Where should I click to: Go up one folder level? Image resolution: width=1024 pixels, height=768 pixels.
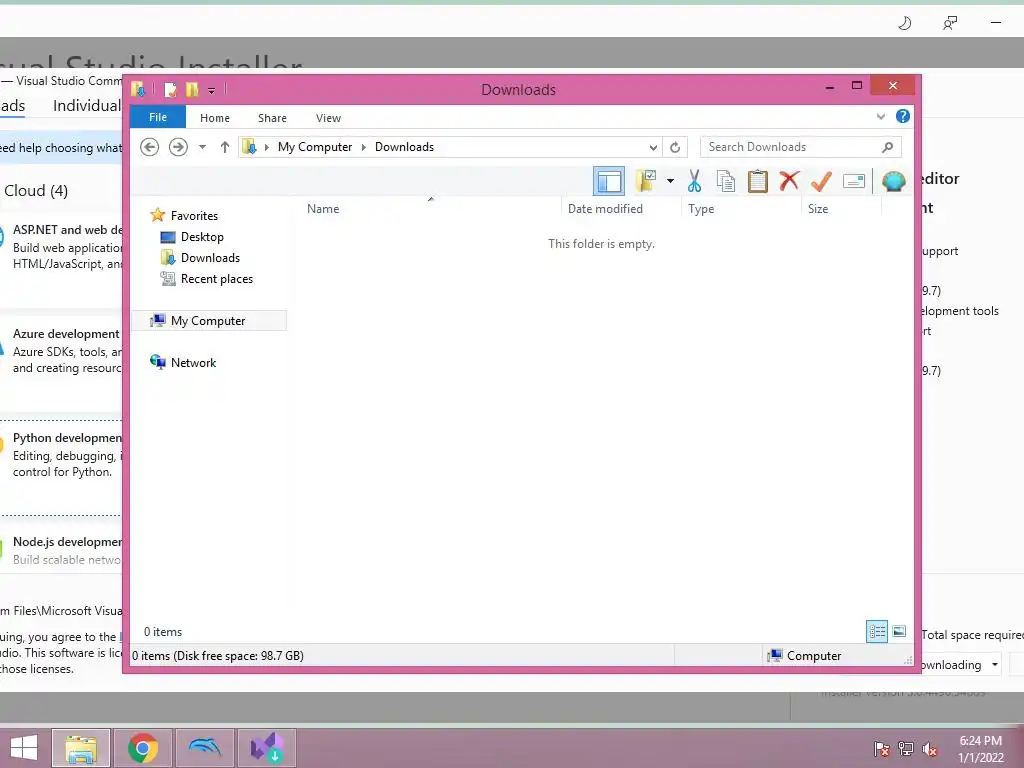(x=225, y=147)
